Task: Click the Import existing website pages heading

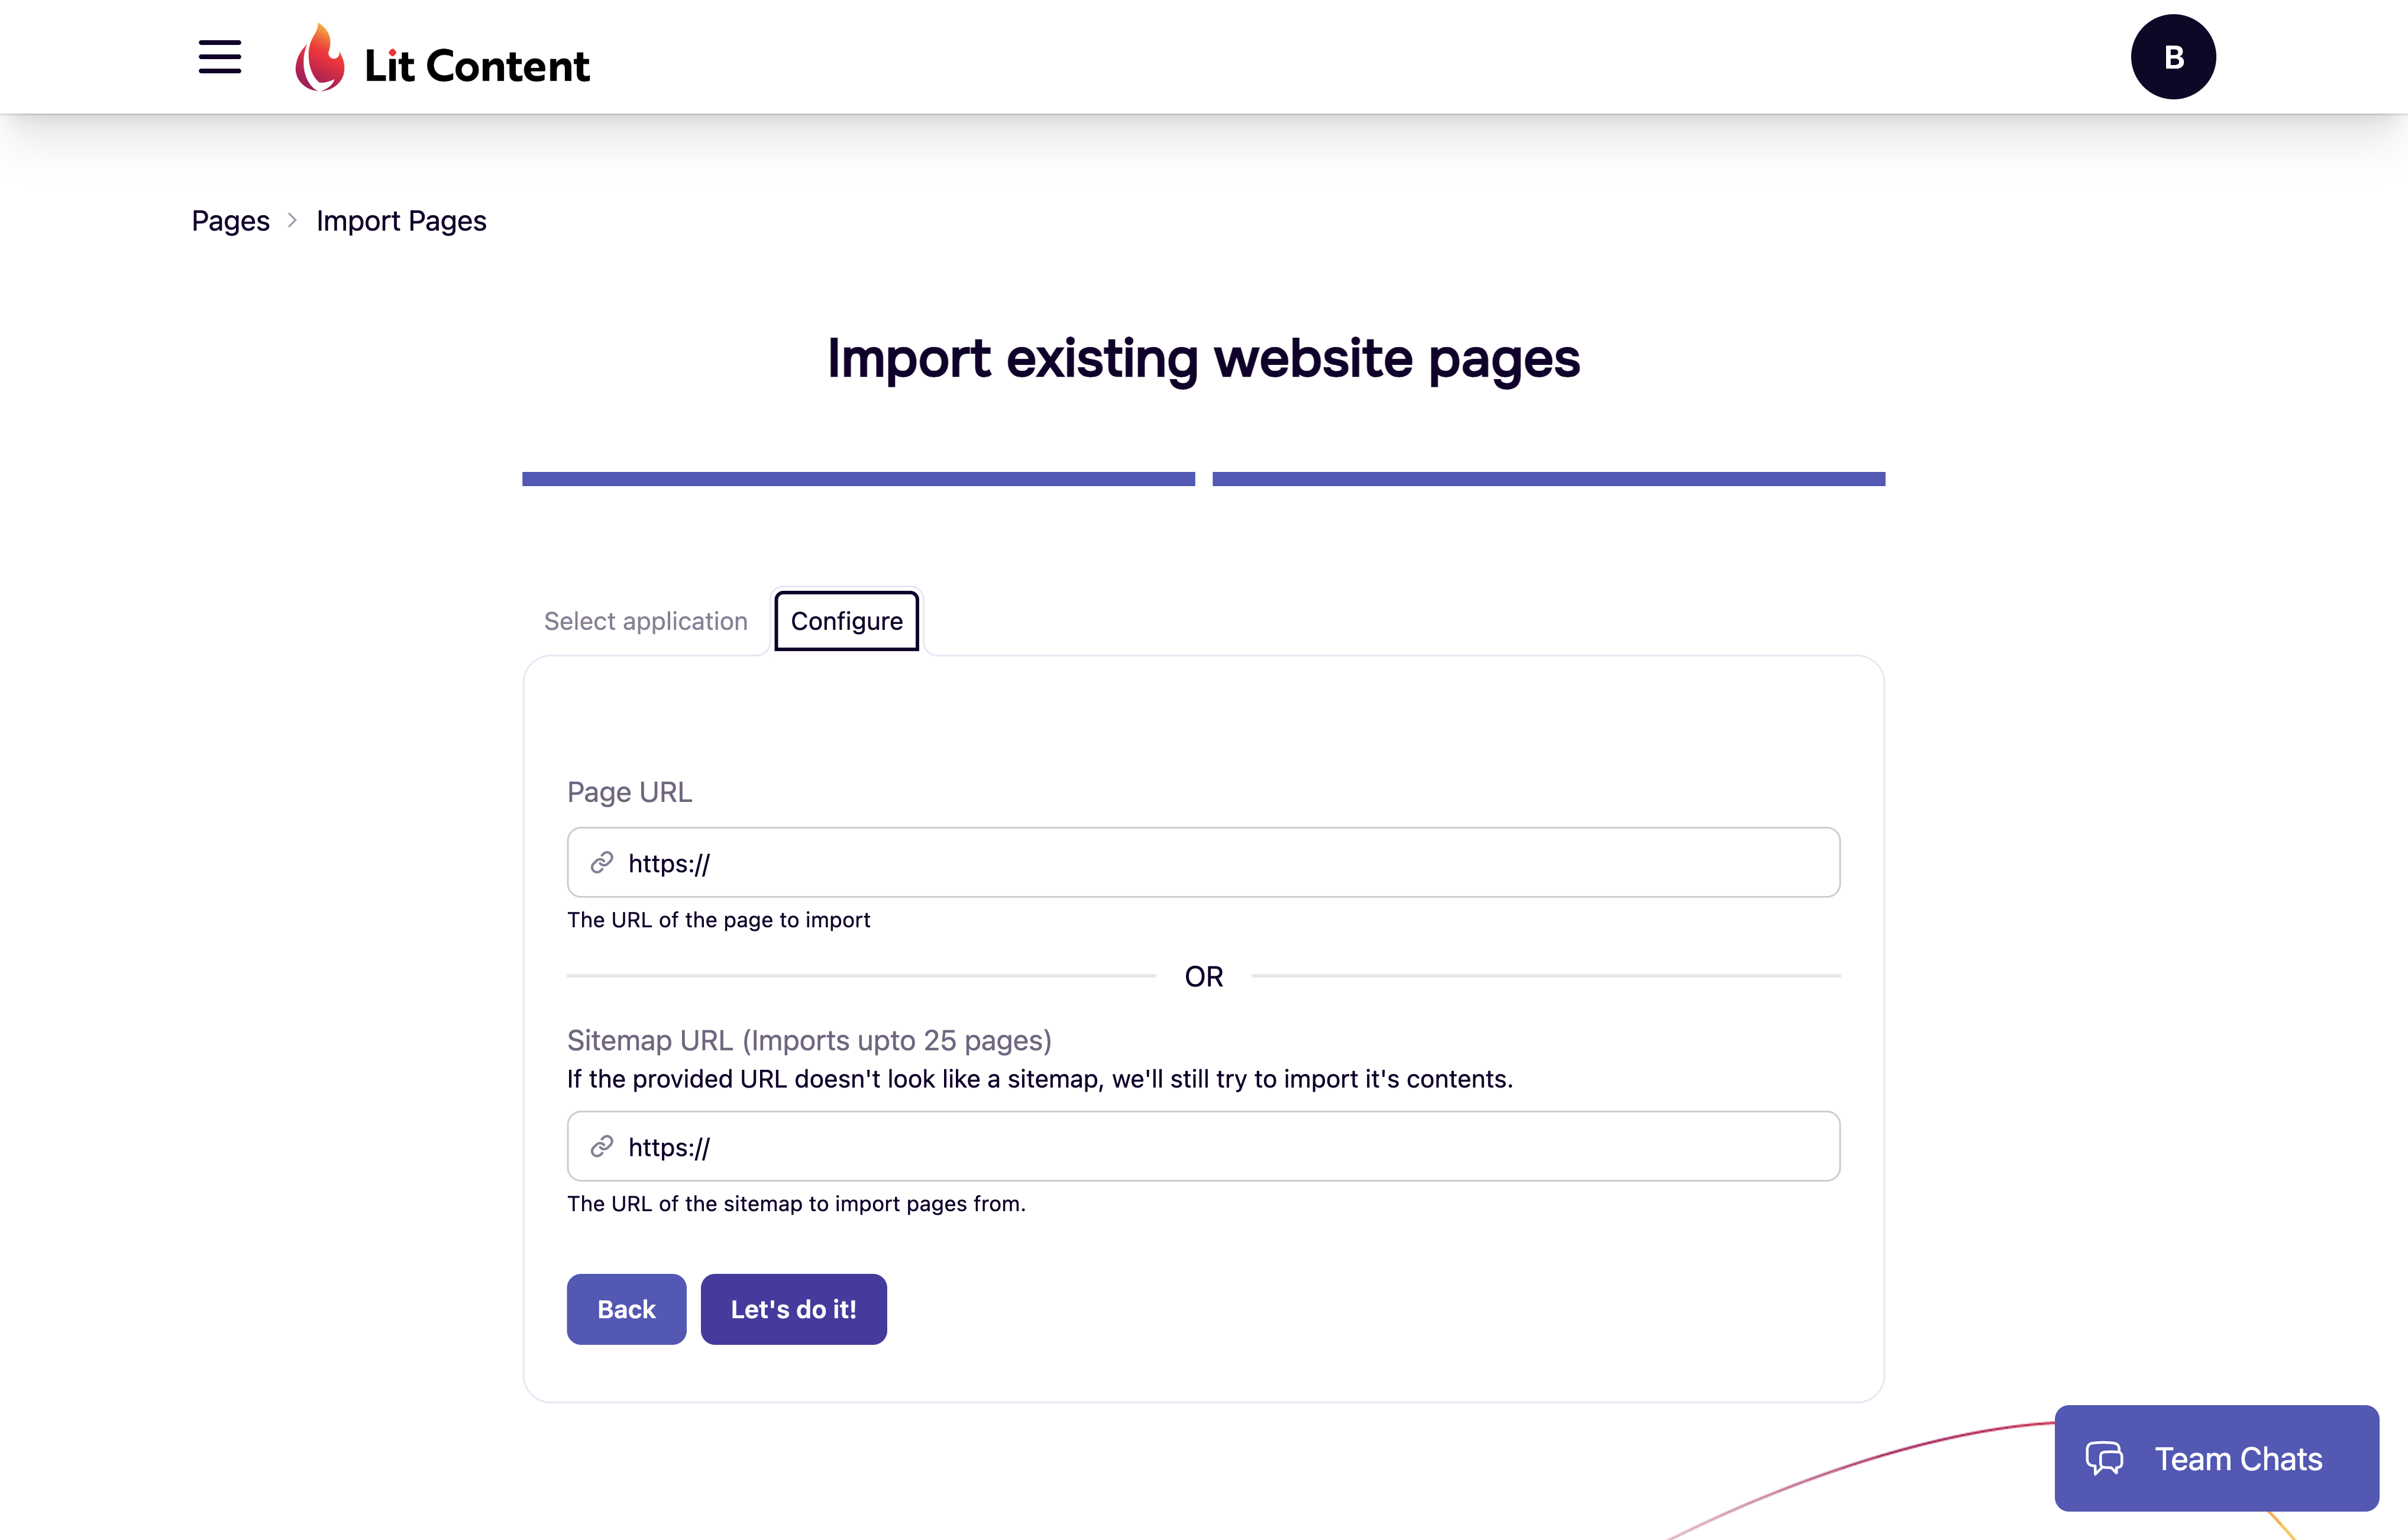Action: (x=1203, y=359)
